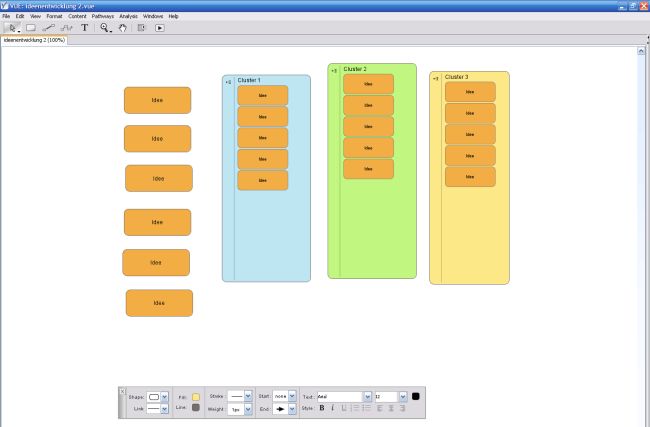Select the link line tool
The height and width of the screenshot is (427, 650).
(49, 28)
